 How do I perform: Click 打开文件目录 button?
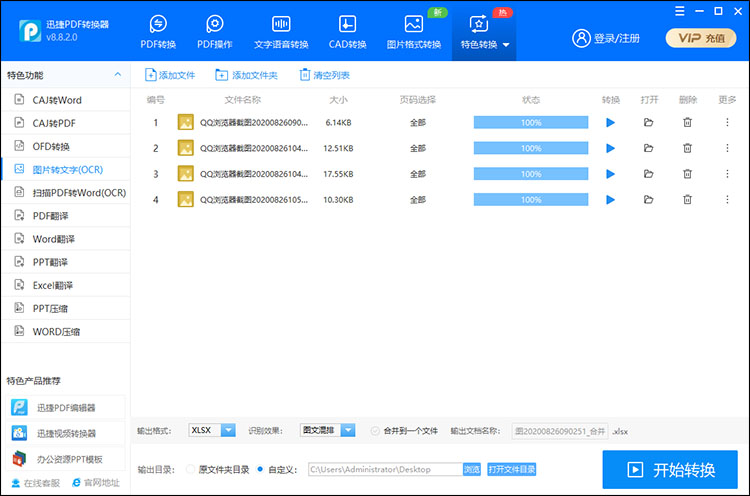point(511,469)
